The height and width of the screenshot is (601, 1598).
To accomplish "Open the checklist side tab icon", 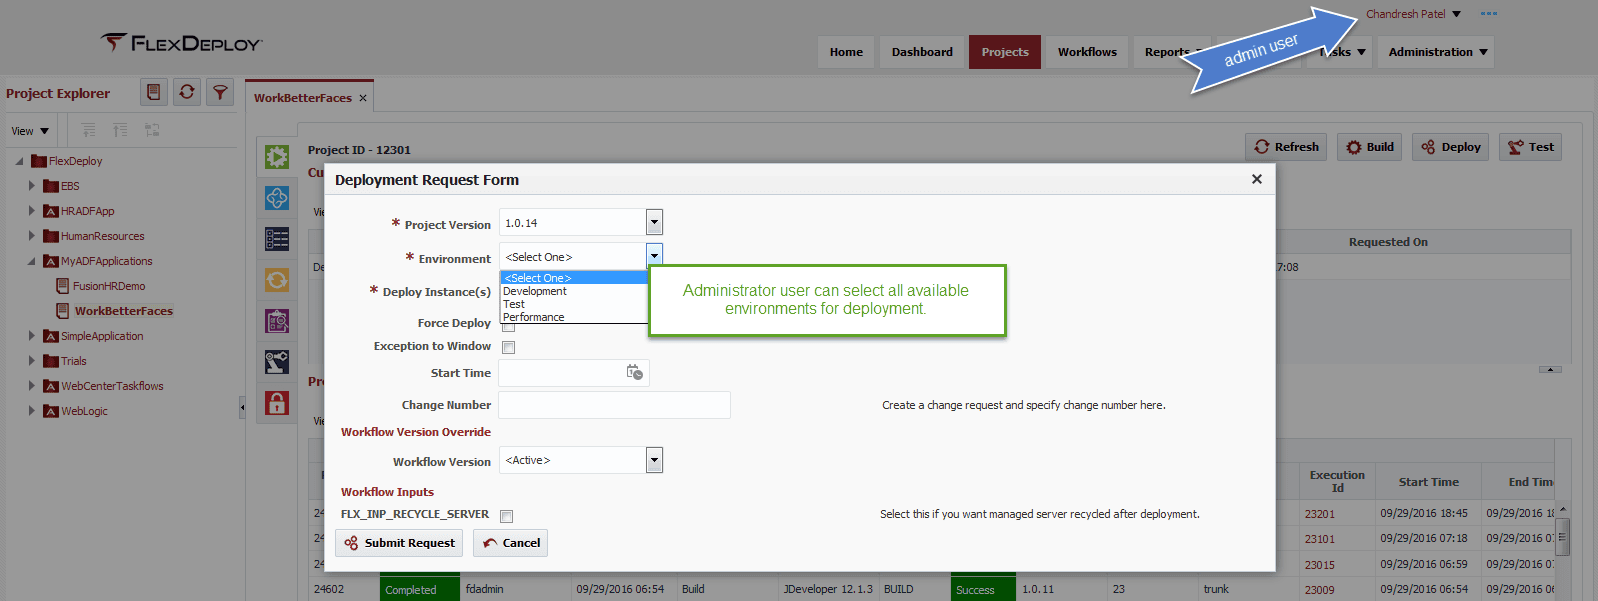I will [x=277, y=239].
